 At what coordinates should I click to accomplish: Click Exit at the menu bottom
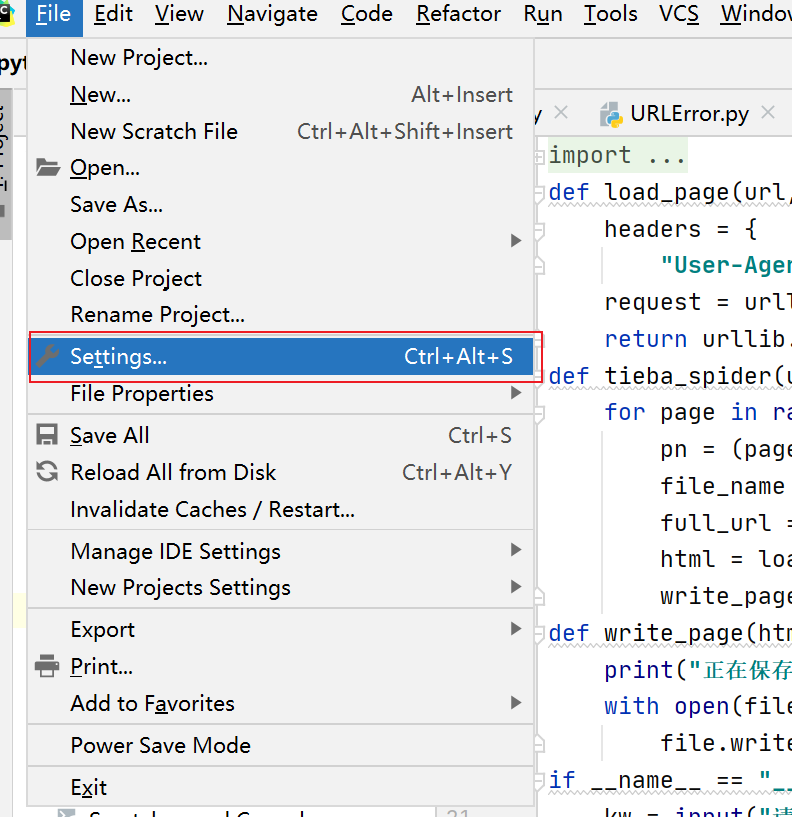pyautogui.click(x=88, y=787)
